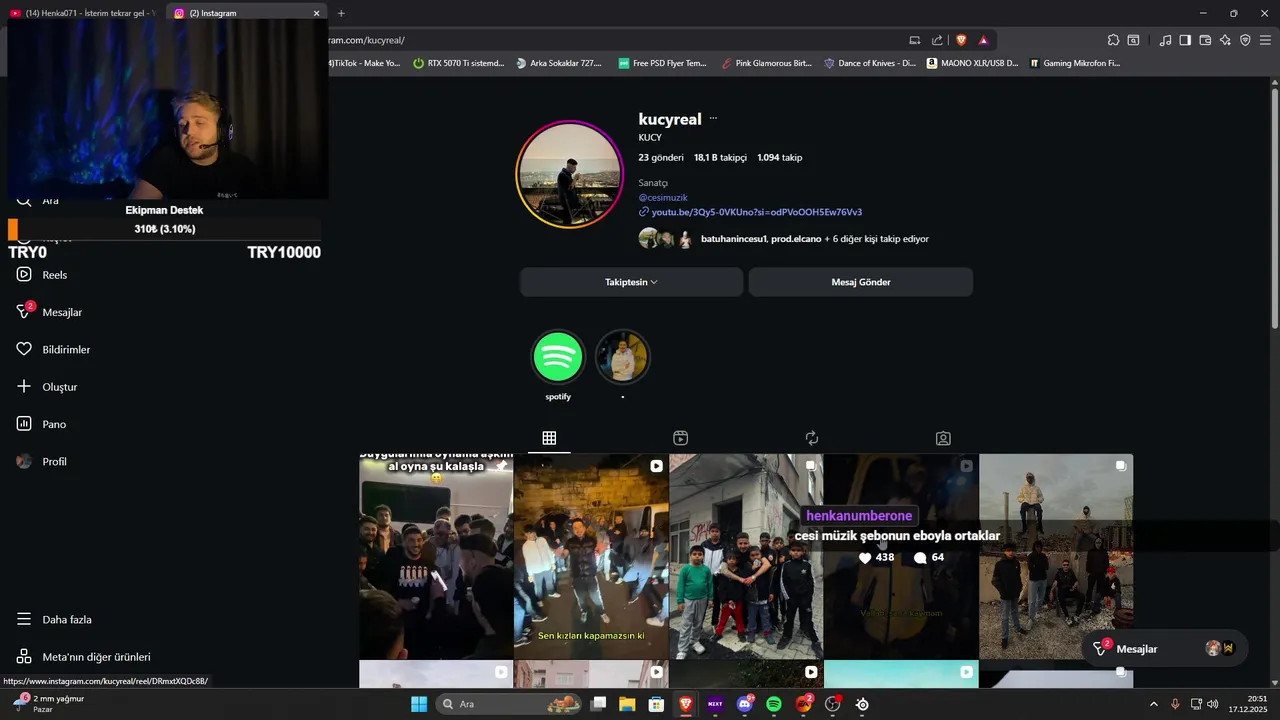Screen dimensions: 1280x720
Task: Open browser extensions puzzle icon
Action: click(1113, 40)
